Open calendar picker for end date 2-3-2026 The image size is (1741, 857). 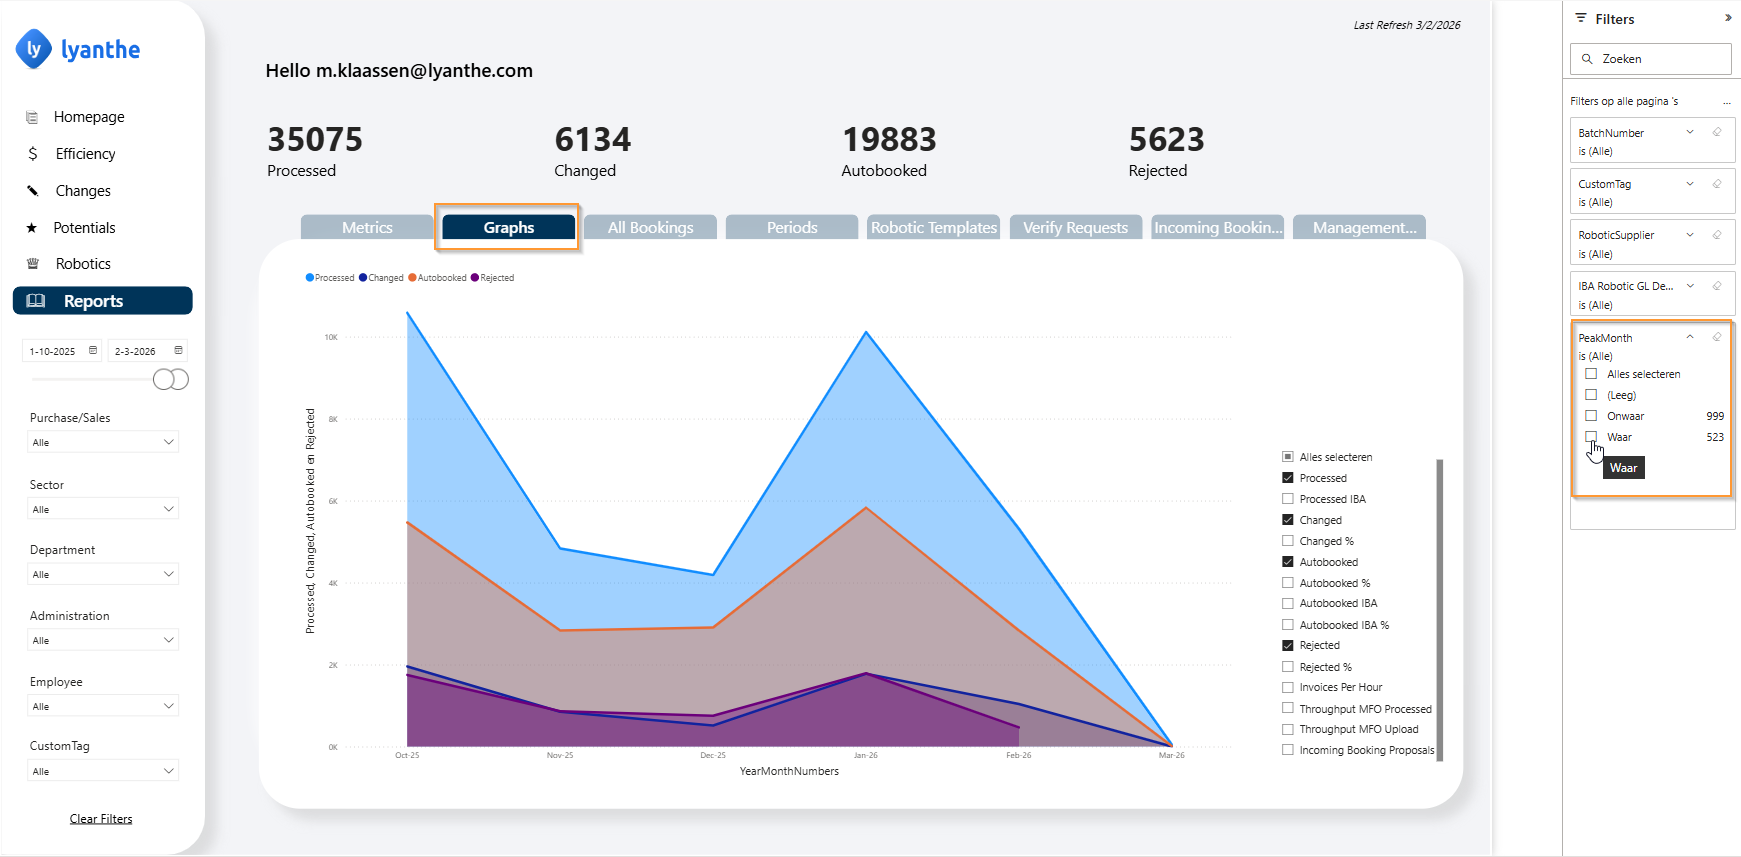click(x=179, y=351)
